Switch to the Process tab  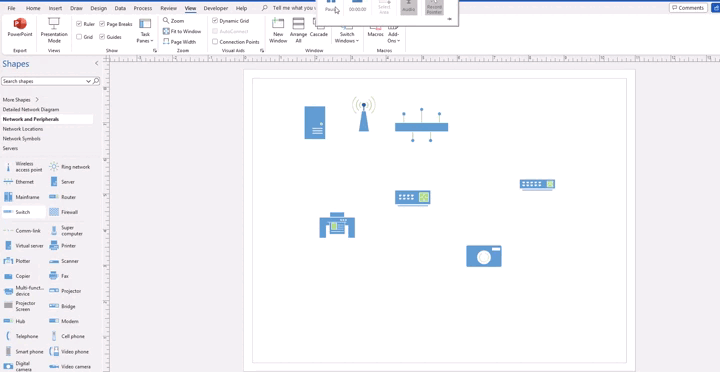tap(143, 8)
